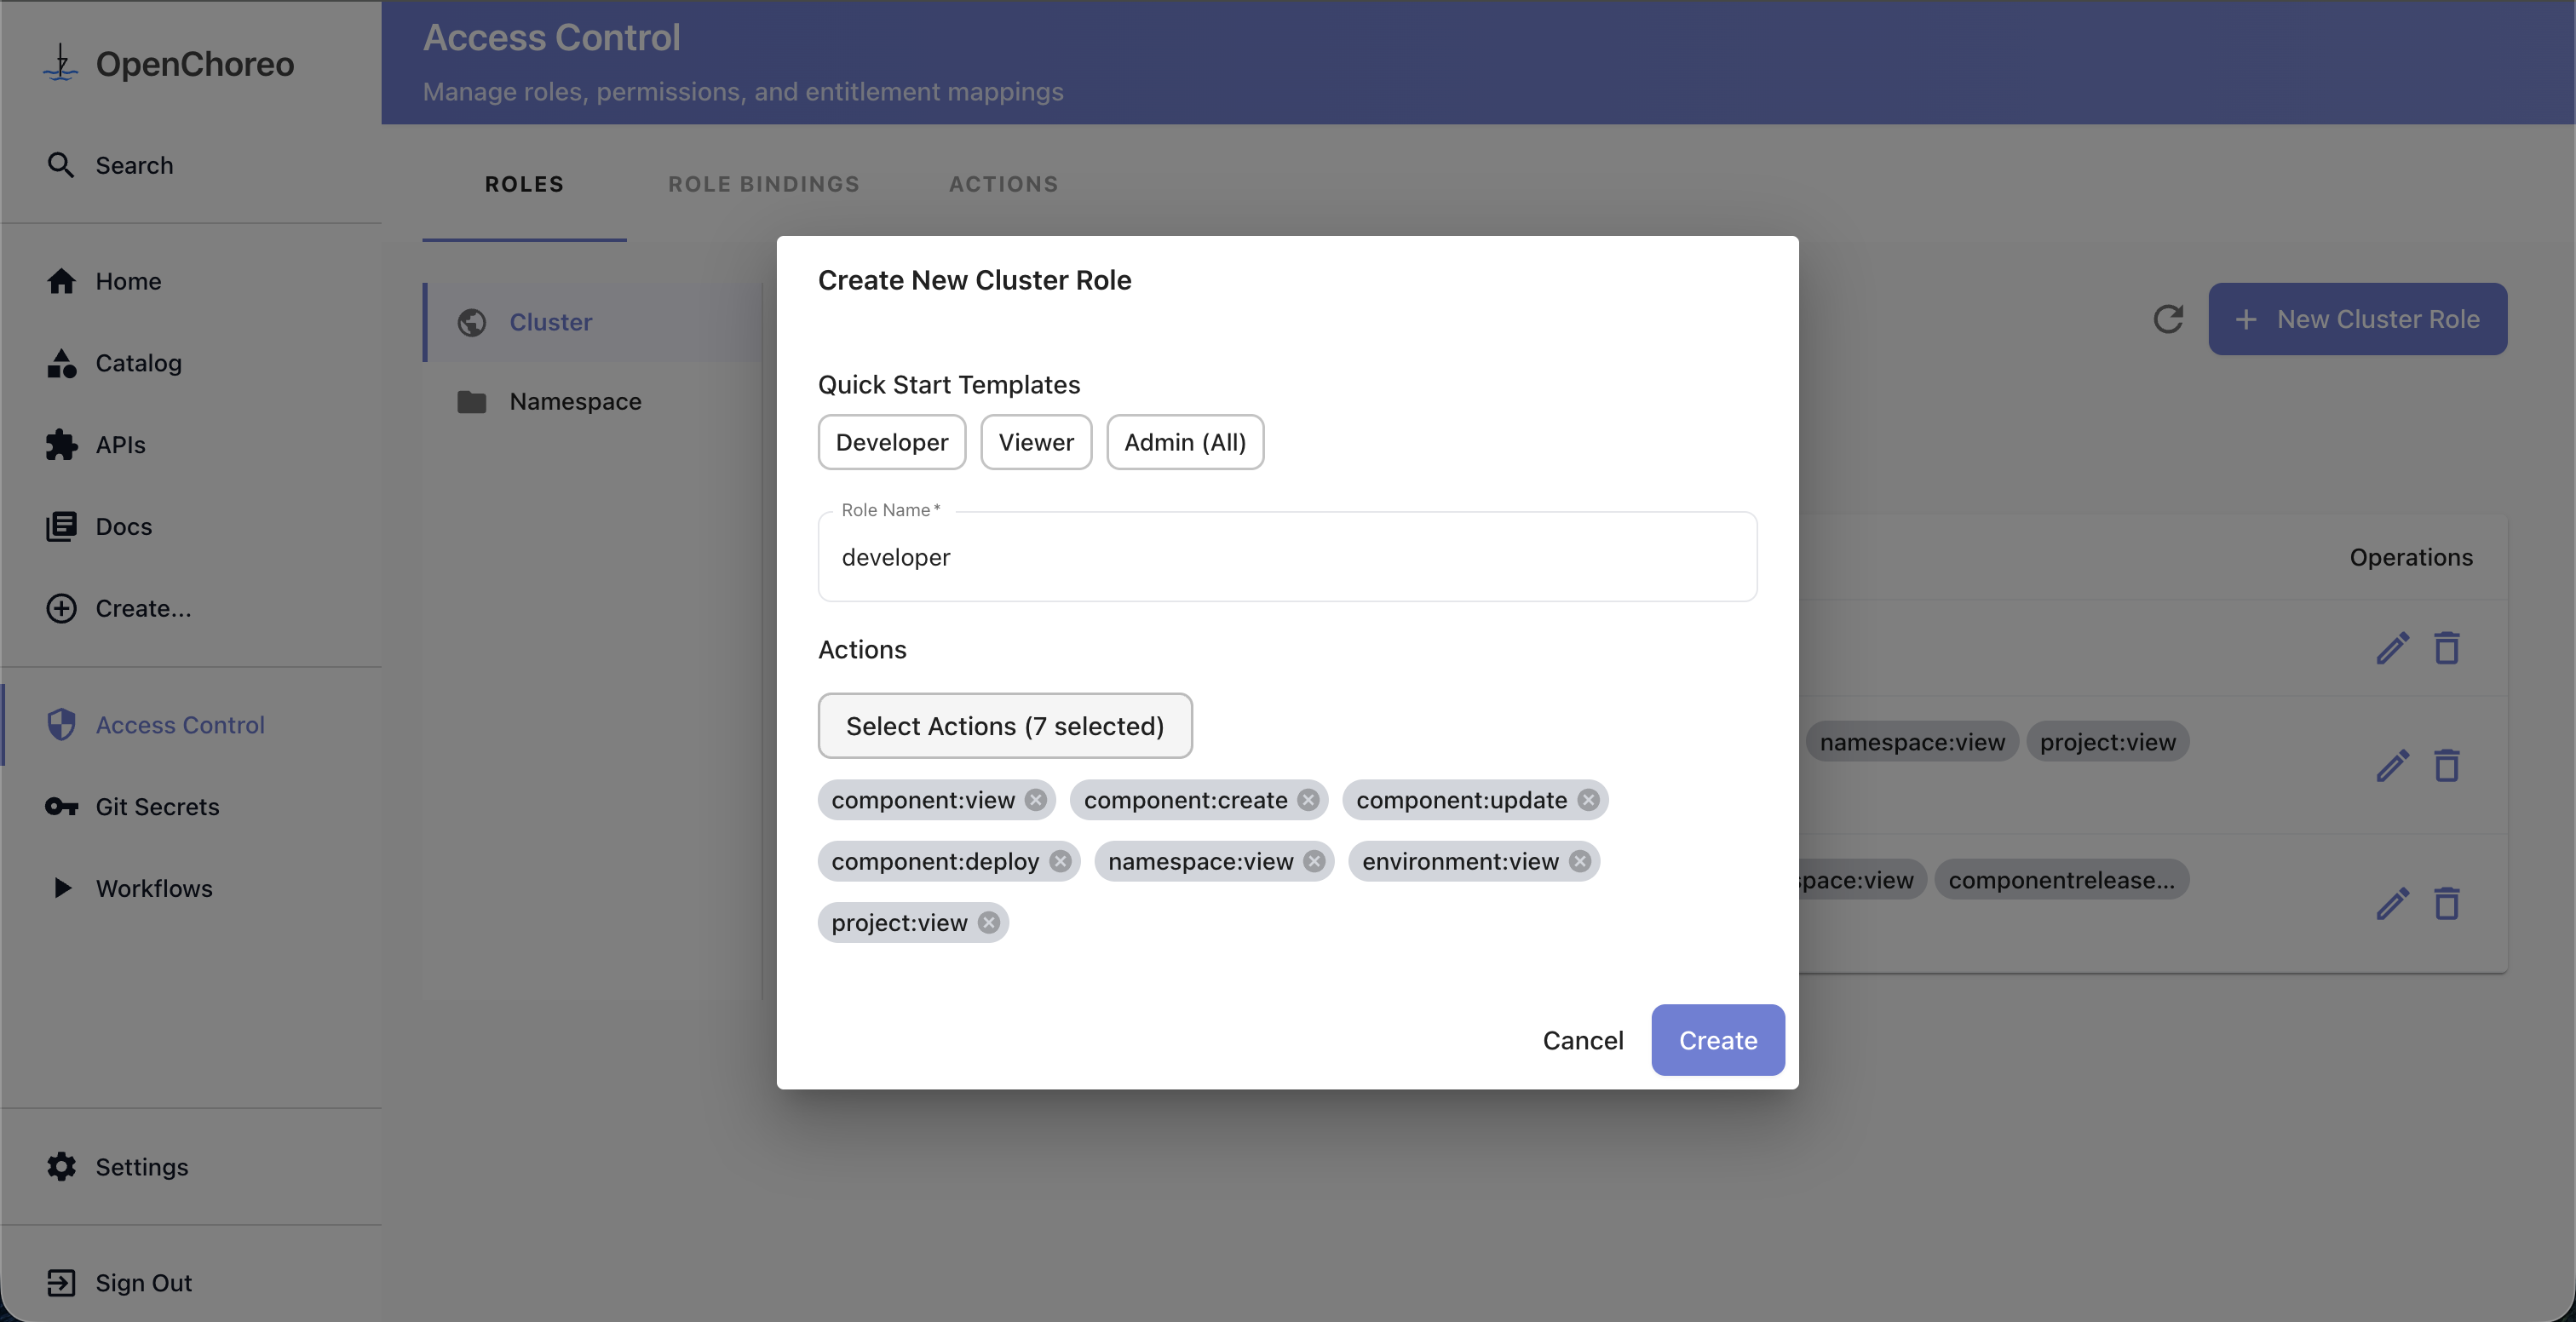
Task: Apply the Viewer quick start template
Action: point(1035,442)
